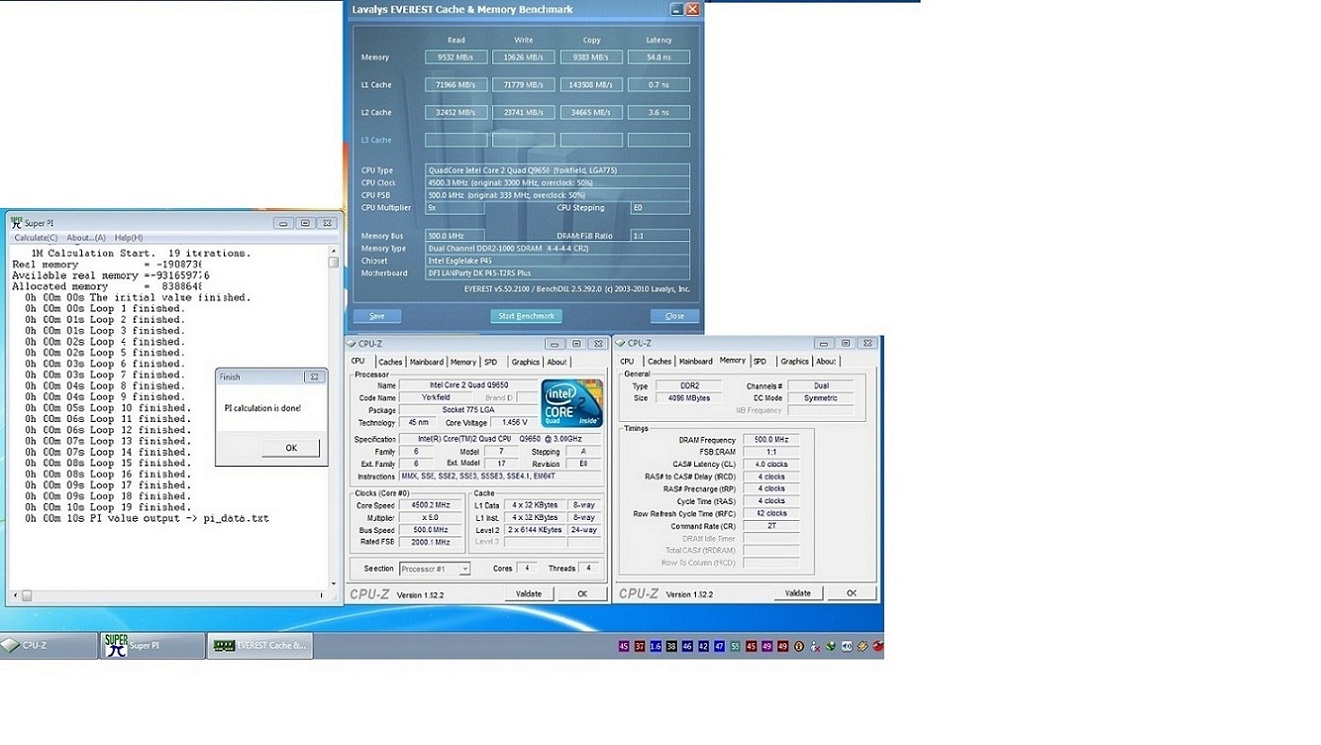Open Graphics tab in CPU-Z Memory window
Image resolution: width=1321 pixels, height=745 pixels.
pos(794,362)
